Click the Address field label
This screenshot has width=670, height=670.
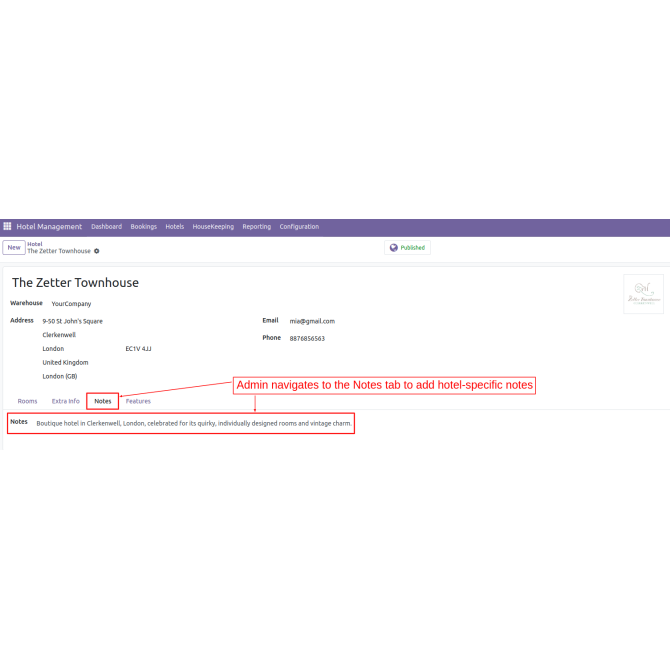(x=22, y=320)
